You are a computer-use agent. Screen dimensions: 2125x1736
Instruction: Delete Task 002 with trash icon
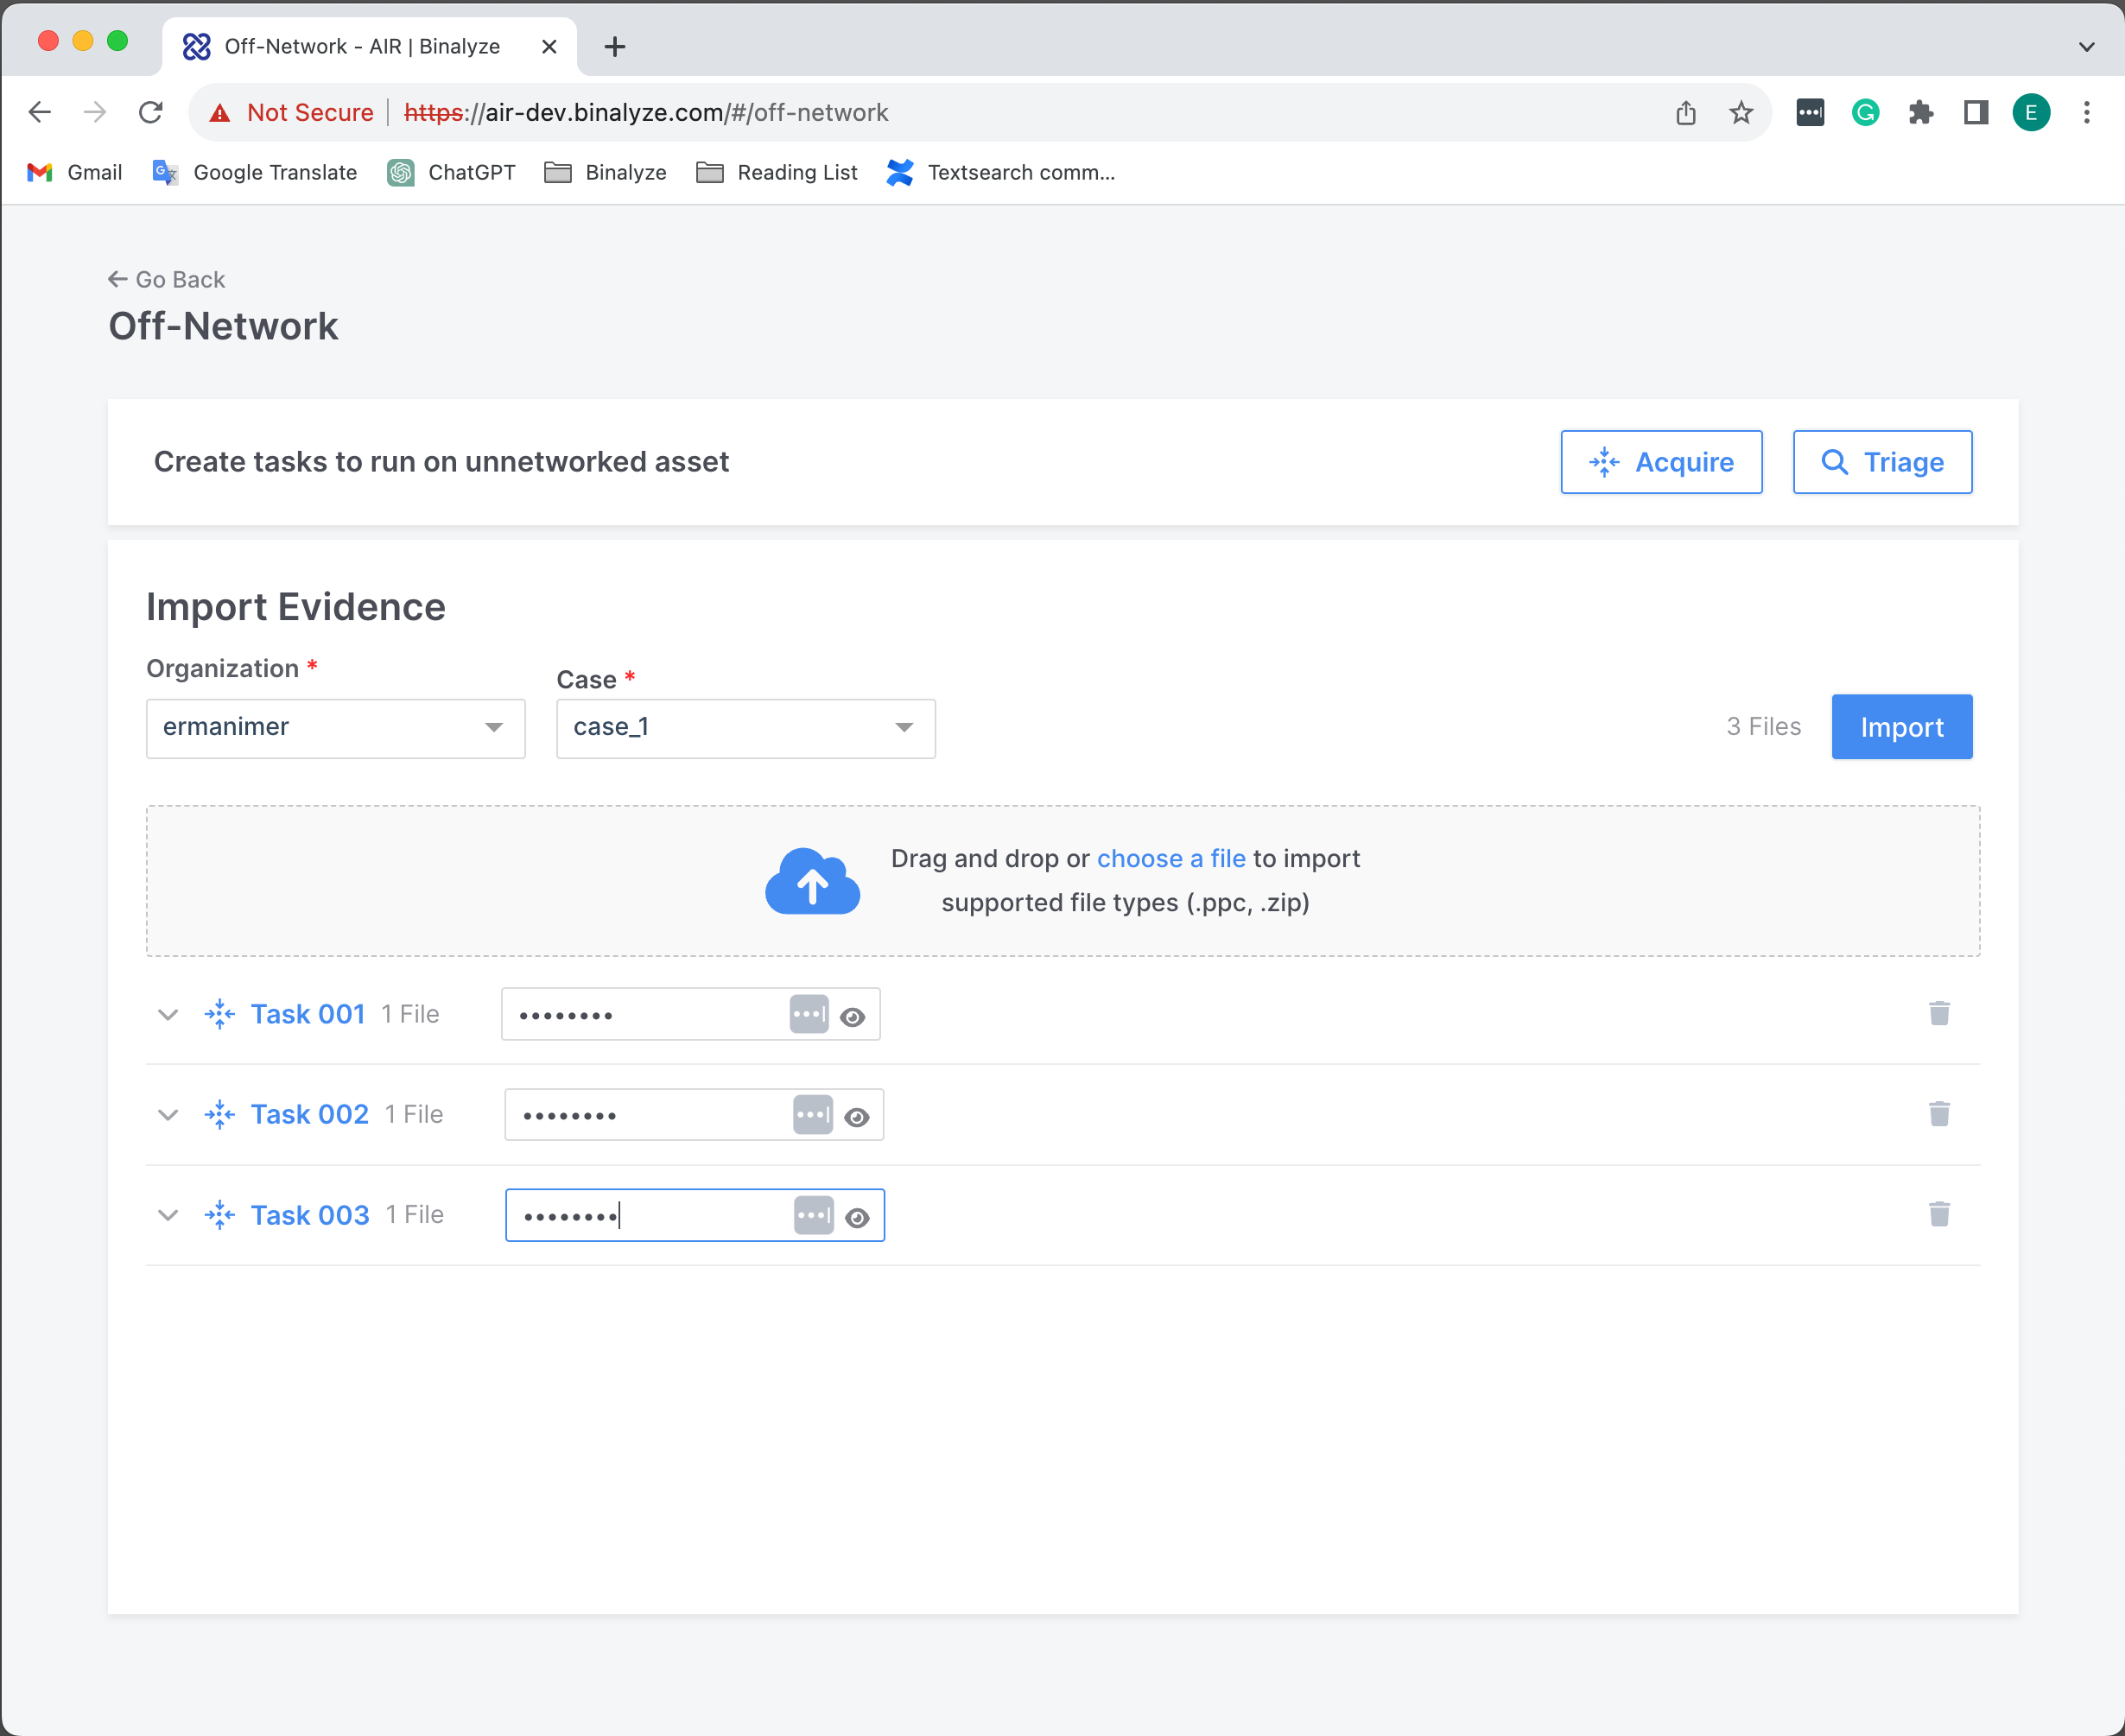(x=1939, y=1113)
